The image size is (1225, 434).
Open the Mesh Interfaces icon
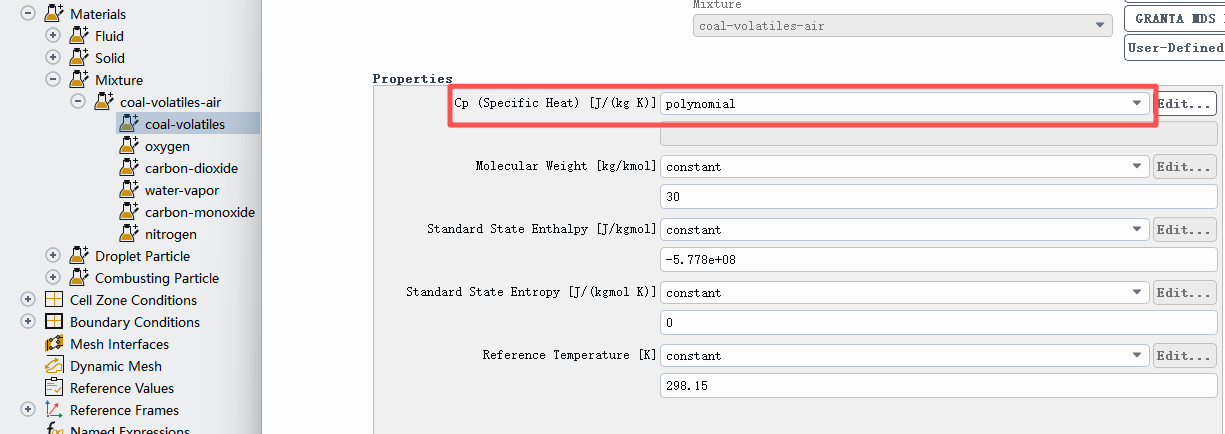click(x=54, y=344)
